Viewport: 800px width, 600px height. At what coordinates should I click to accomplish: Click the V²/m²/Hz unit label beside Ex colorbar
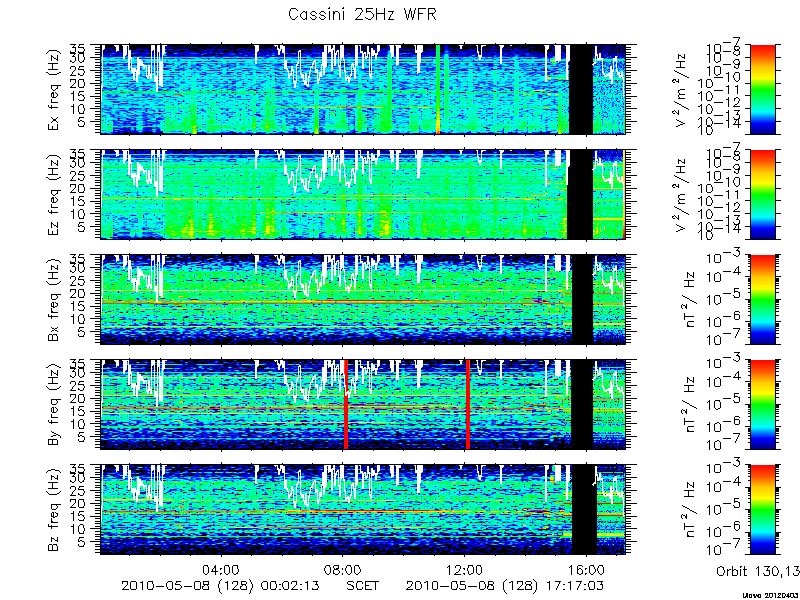click(x=682, y=89)
